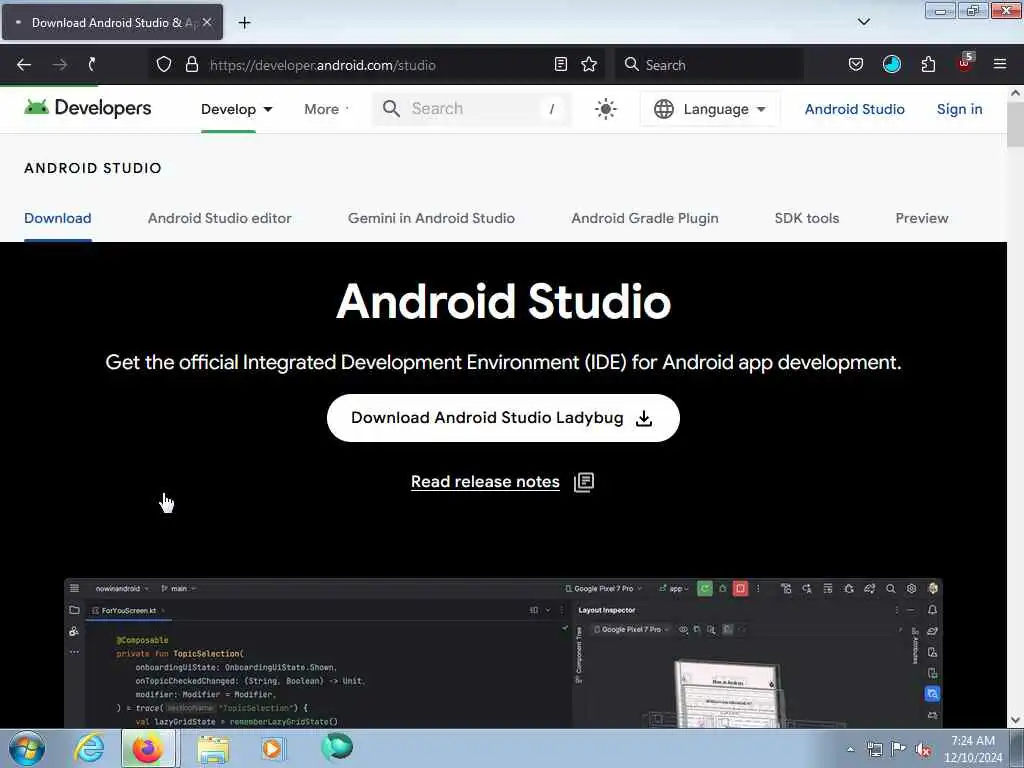Open the Windows Start button
1024x768 pixels.
(27, 748)
